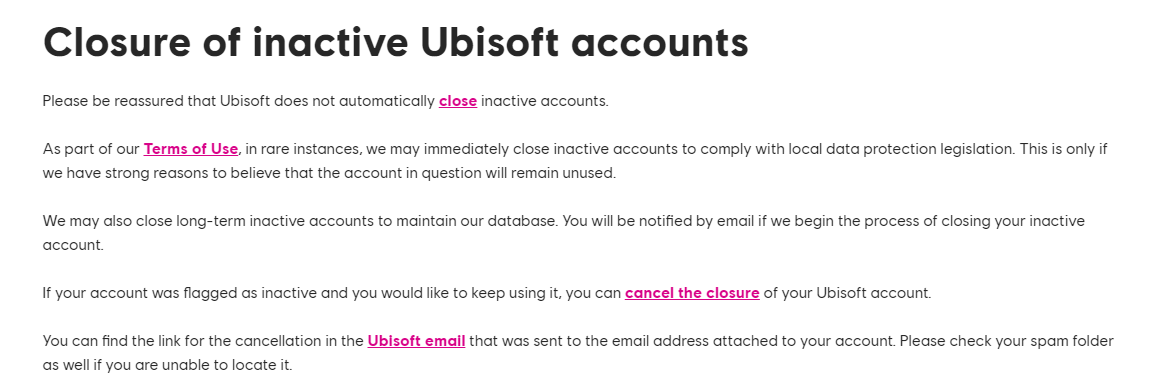Click the phrase "local data protection legislation"
Screen dimensions: 1176x389
(x=902, y=148)
